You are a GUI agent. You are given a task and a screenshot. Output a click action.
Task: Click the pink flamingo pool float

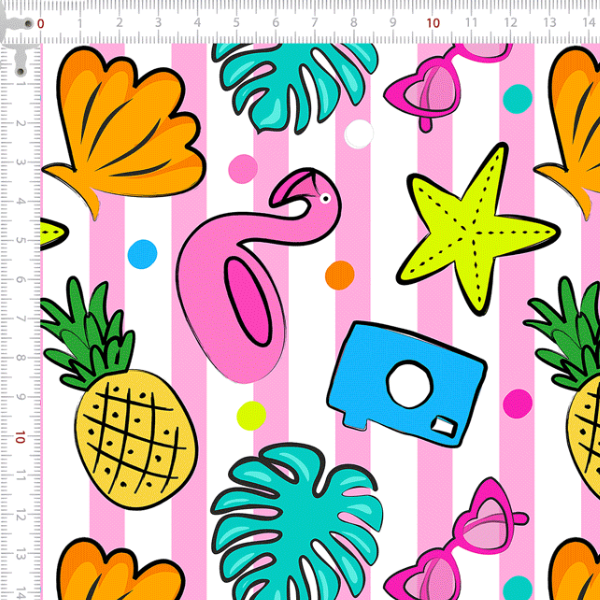[x=257, y=276]
